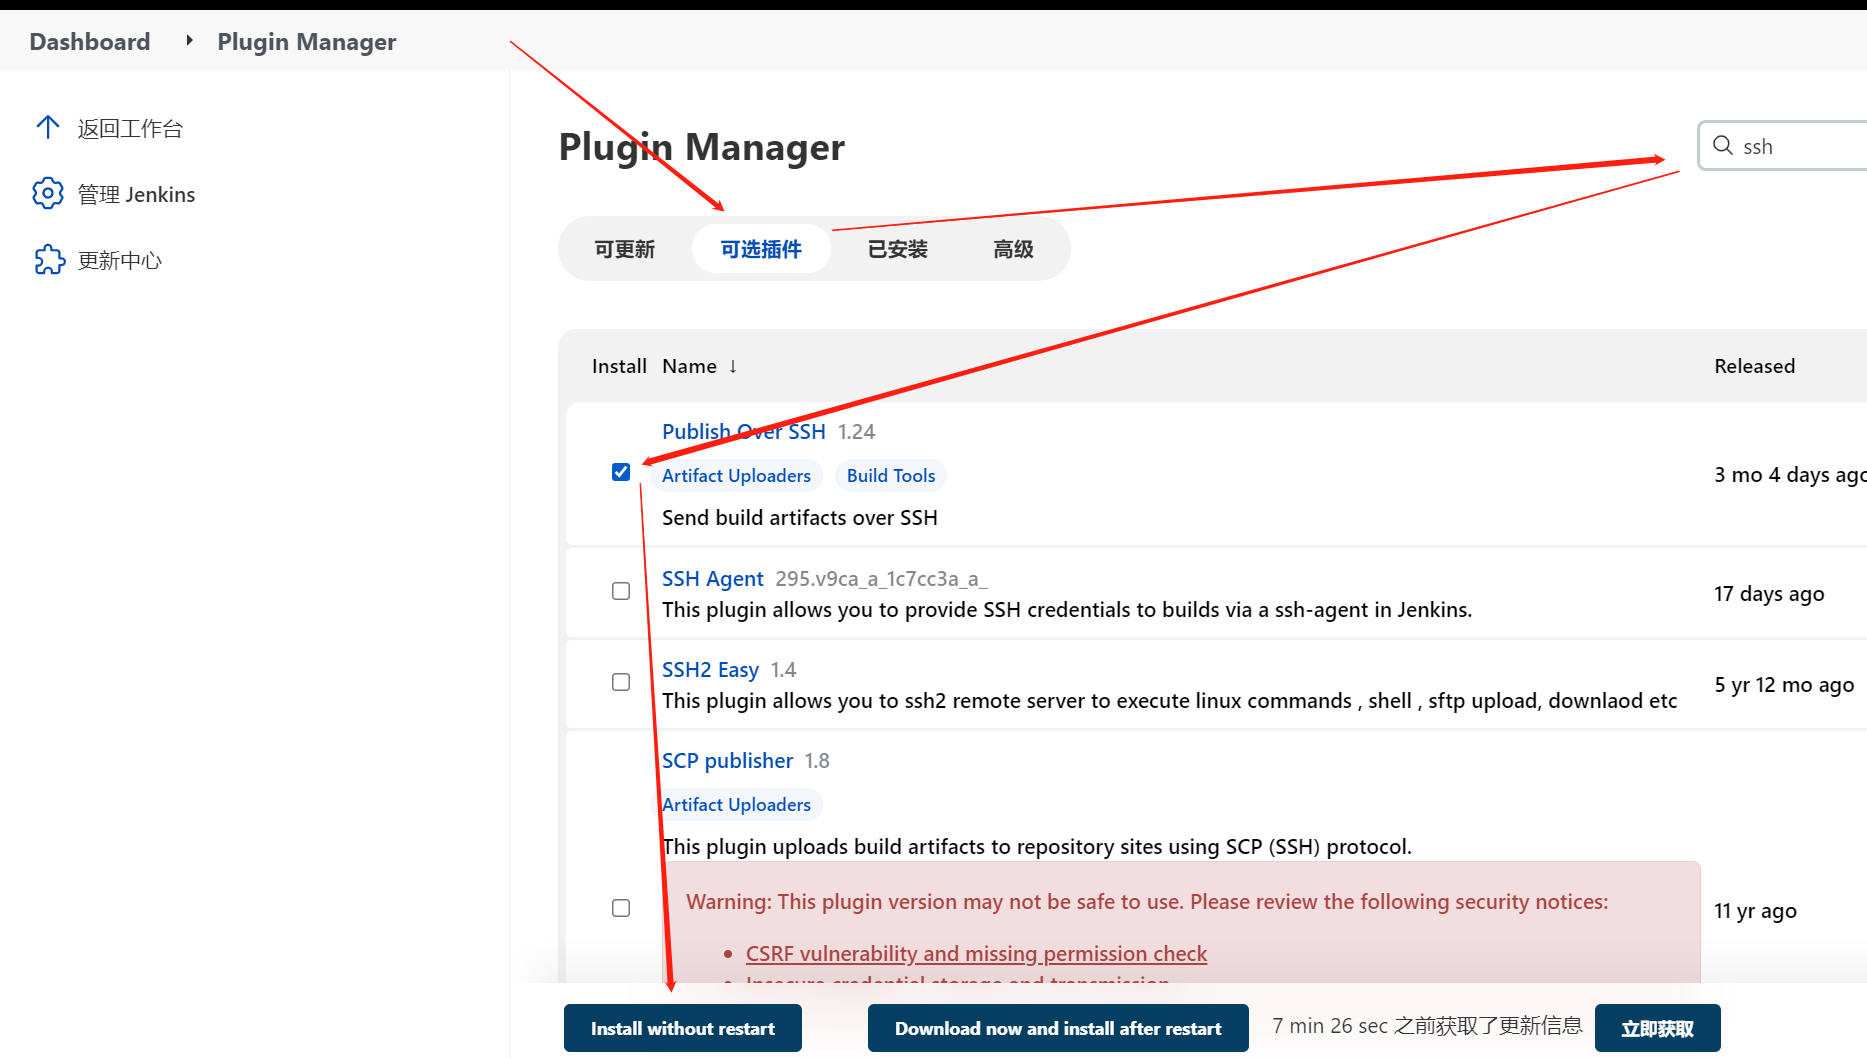Tick the SSH Agent plugin checkbox
This screenshot has width=1867, height=1058.
(x=621, y=591)
